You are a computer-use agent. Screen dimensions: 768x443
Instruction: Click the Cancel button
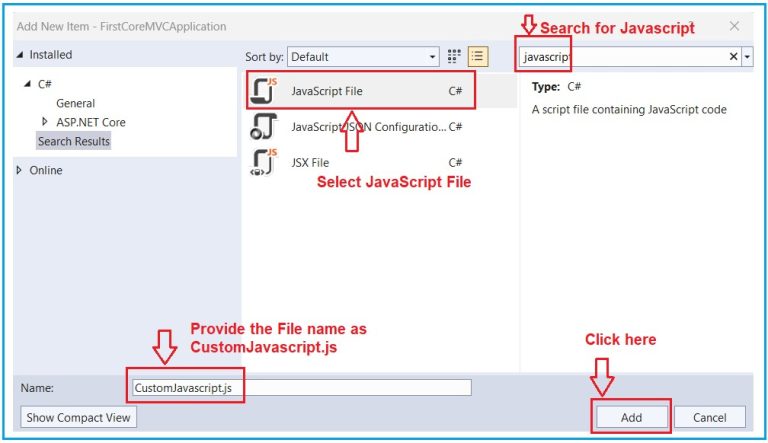coord(709,417)
